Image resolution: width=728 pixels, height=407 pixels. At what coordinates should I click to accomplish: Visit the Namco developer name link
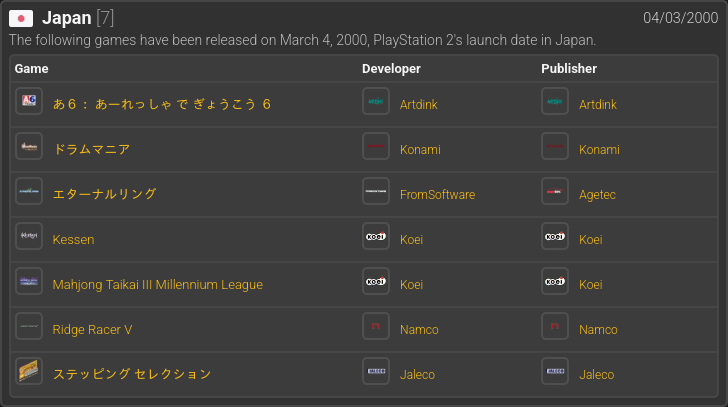point(419,329)
